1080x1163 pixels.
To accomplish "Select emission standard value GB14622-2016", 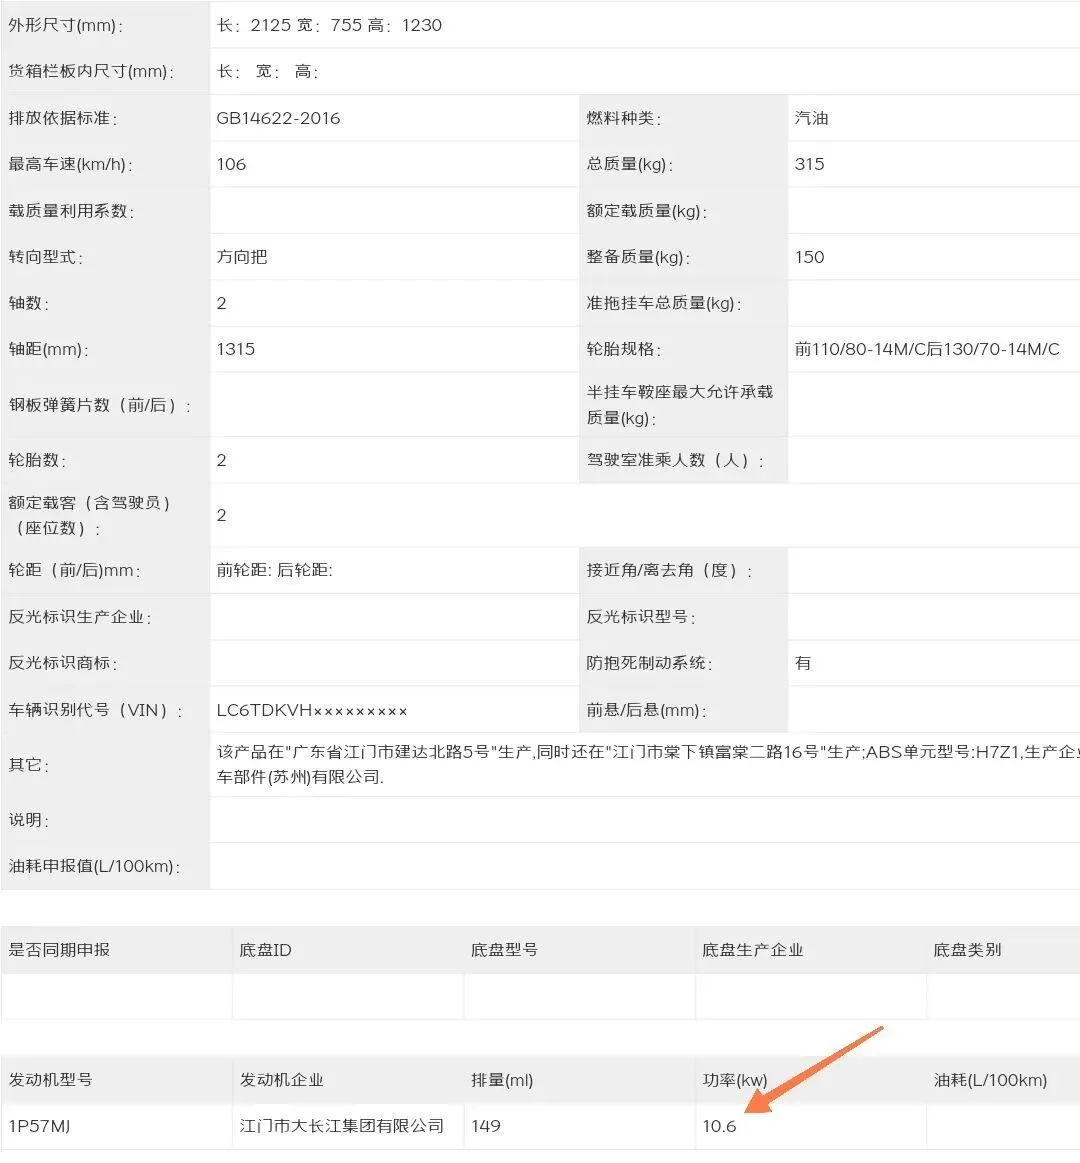I will (x=278, y=119).
